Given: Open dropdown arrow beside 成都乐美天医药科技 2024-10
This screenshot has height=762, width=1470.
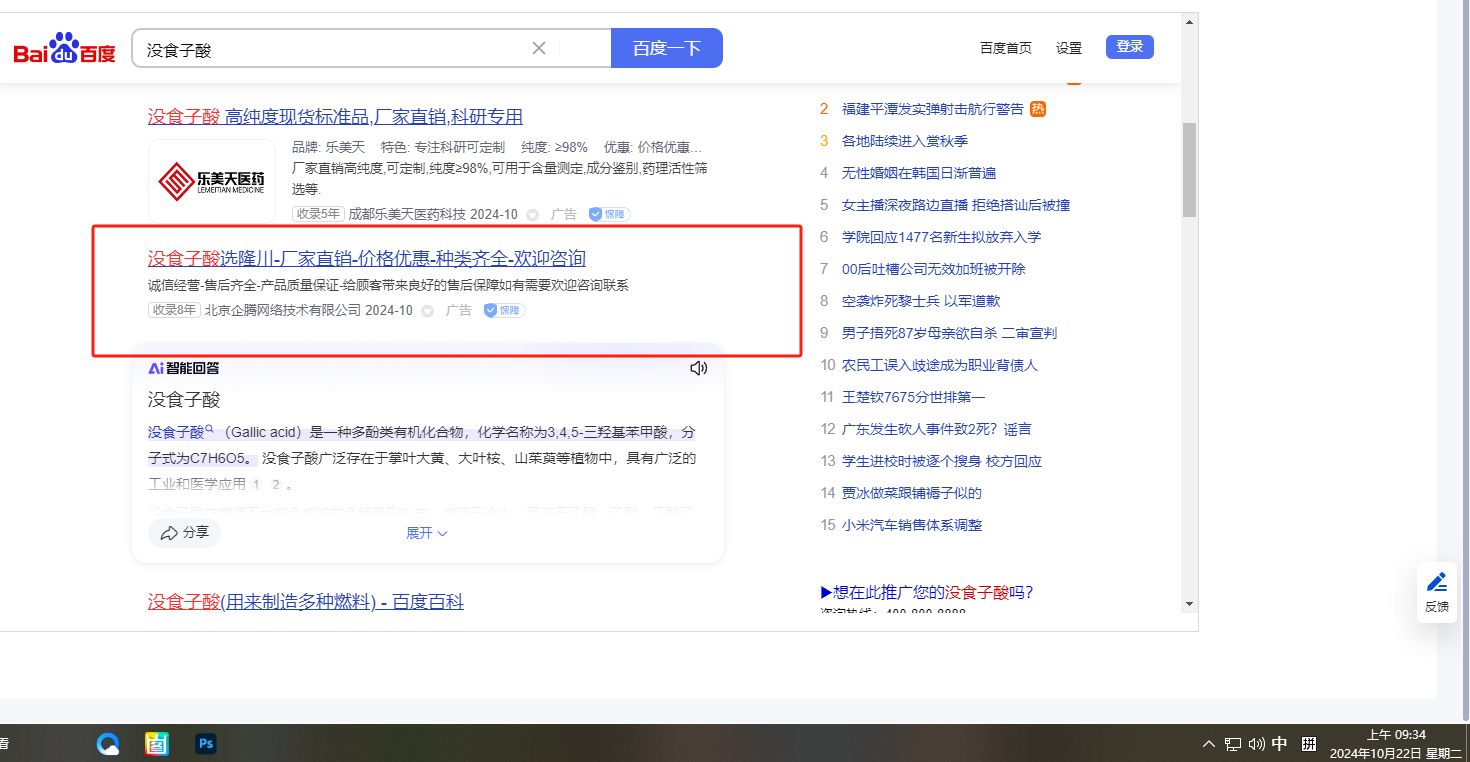Looking at the screenshot, I should [532, 215].
